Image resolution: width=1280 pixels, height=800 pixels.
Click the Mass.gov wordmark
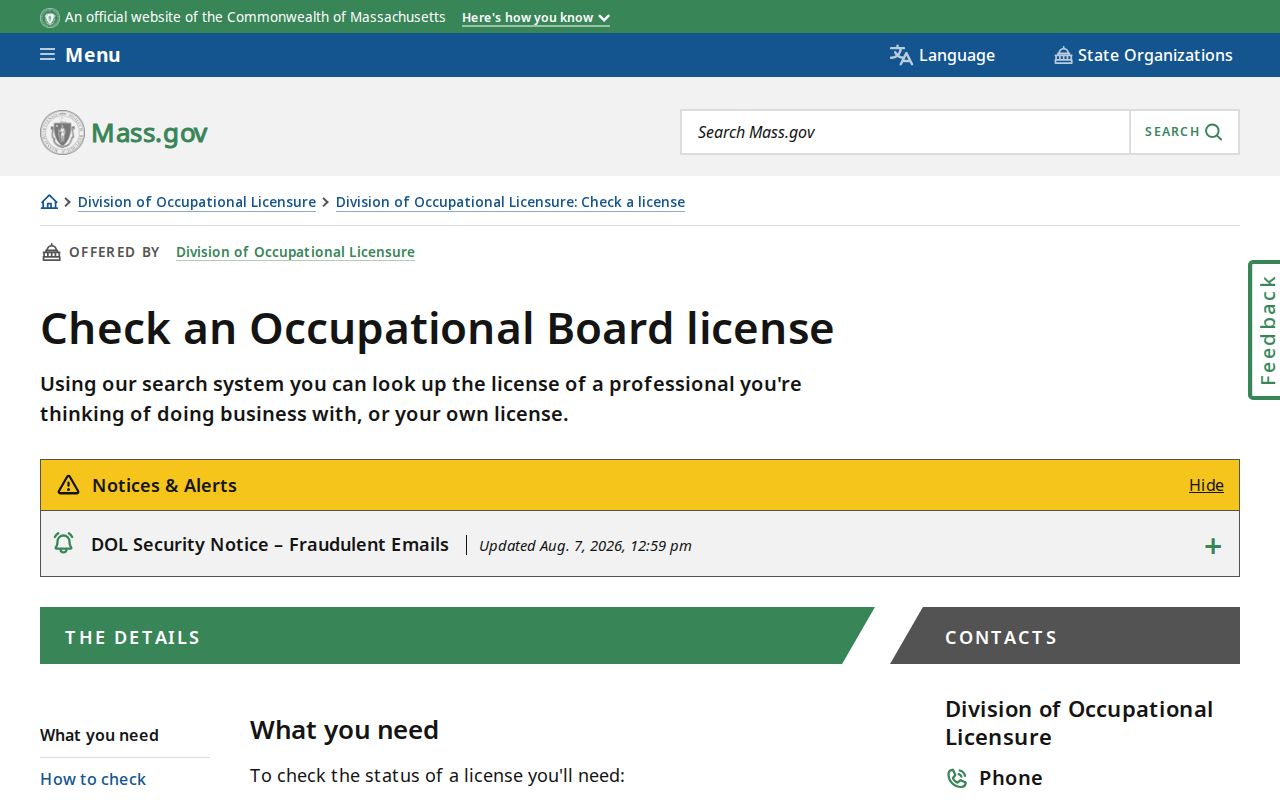(x=149, y=133)
